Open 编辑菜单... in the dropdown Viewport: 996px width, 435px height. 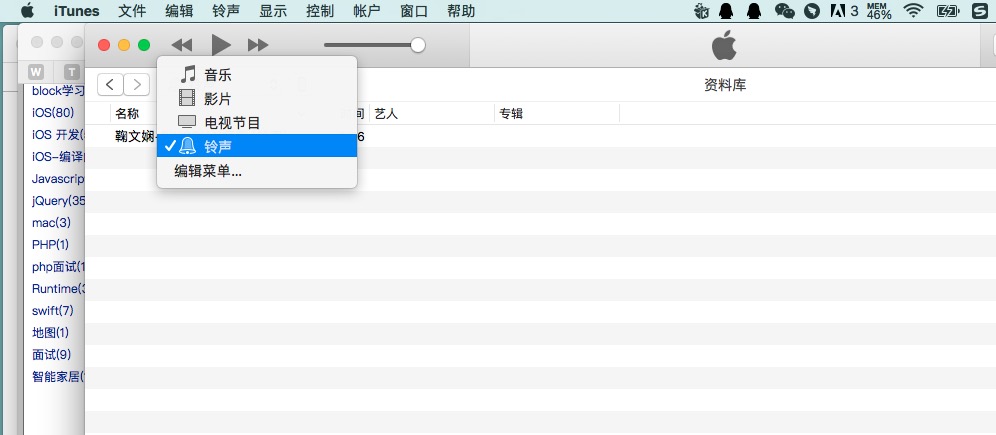click(257, 171)
